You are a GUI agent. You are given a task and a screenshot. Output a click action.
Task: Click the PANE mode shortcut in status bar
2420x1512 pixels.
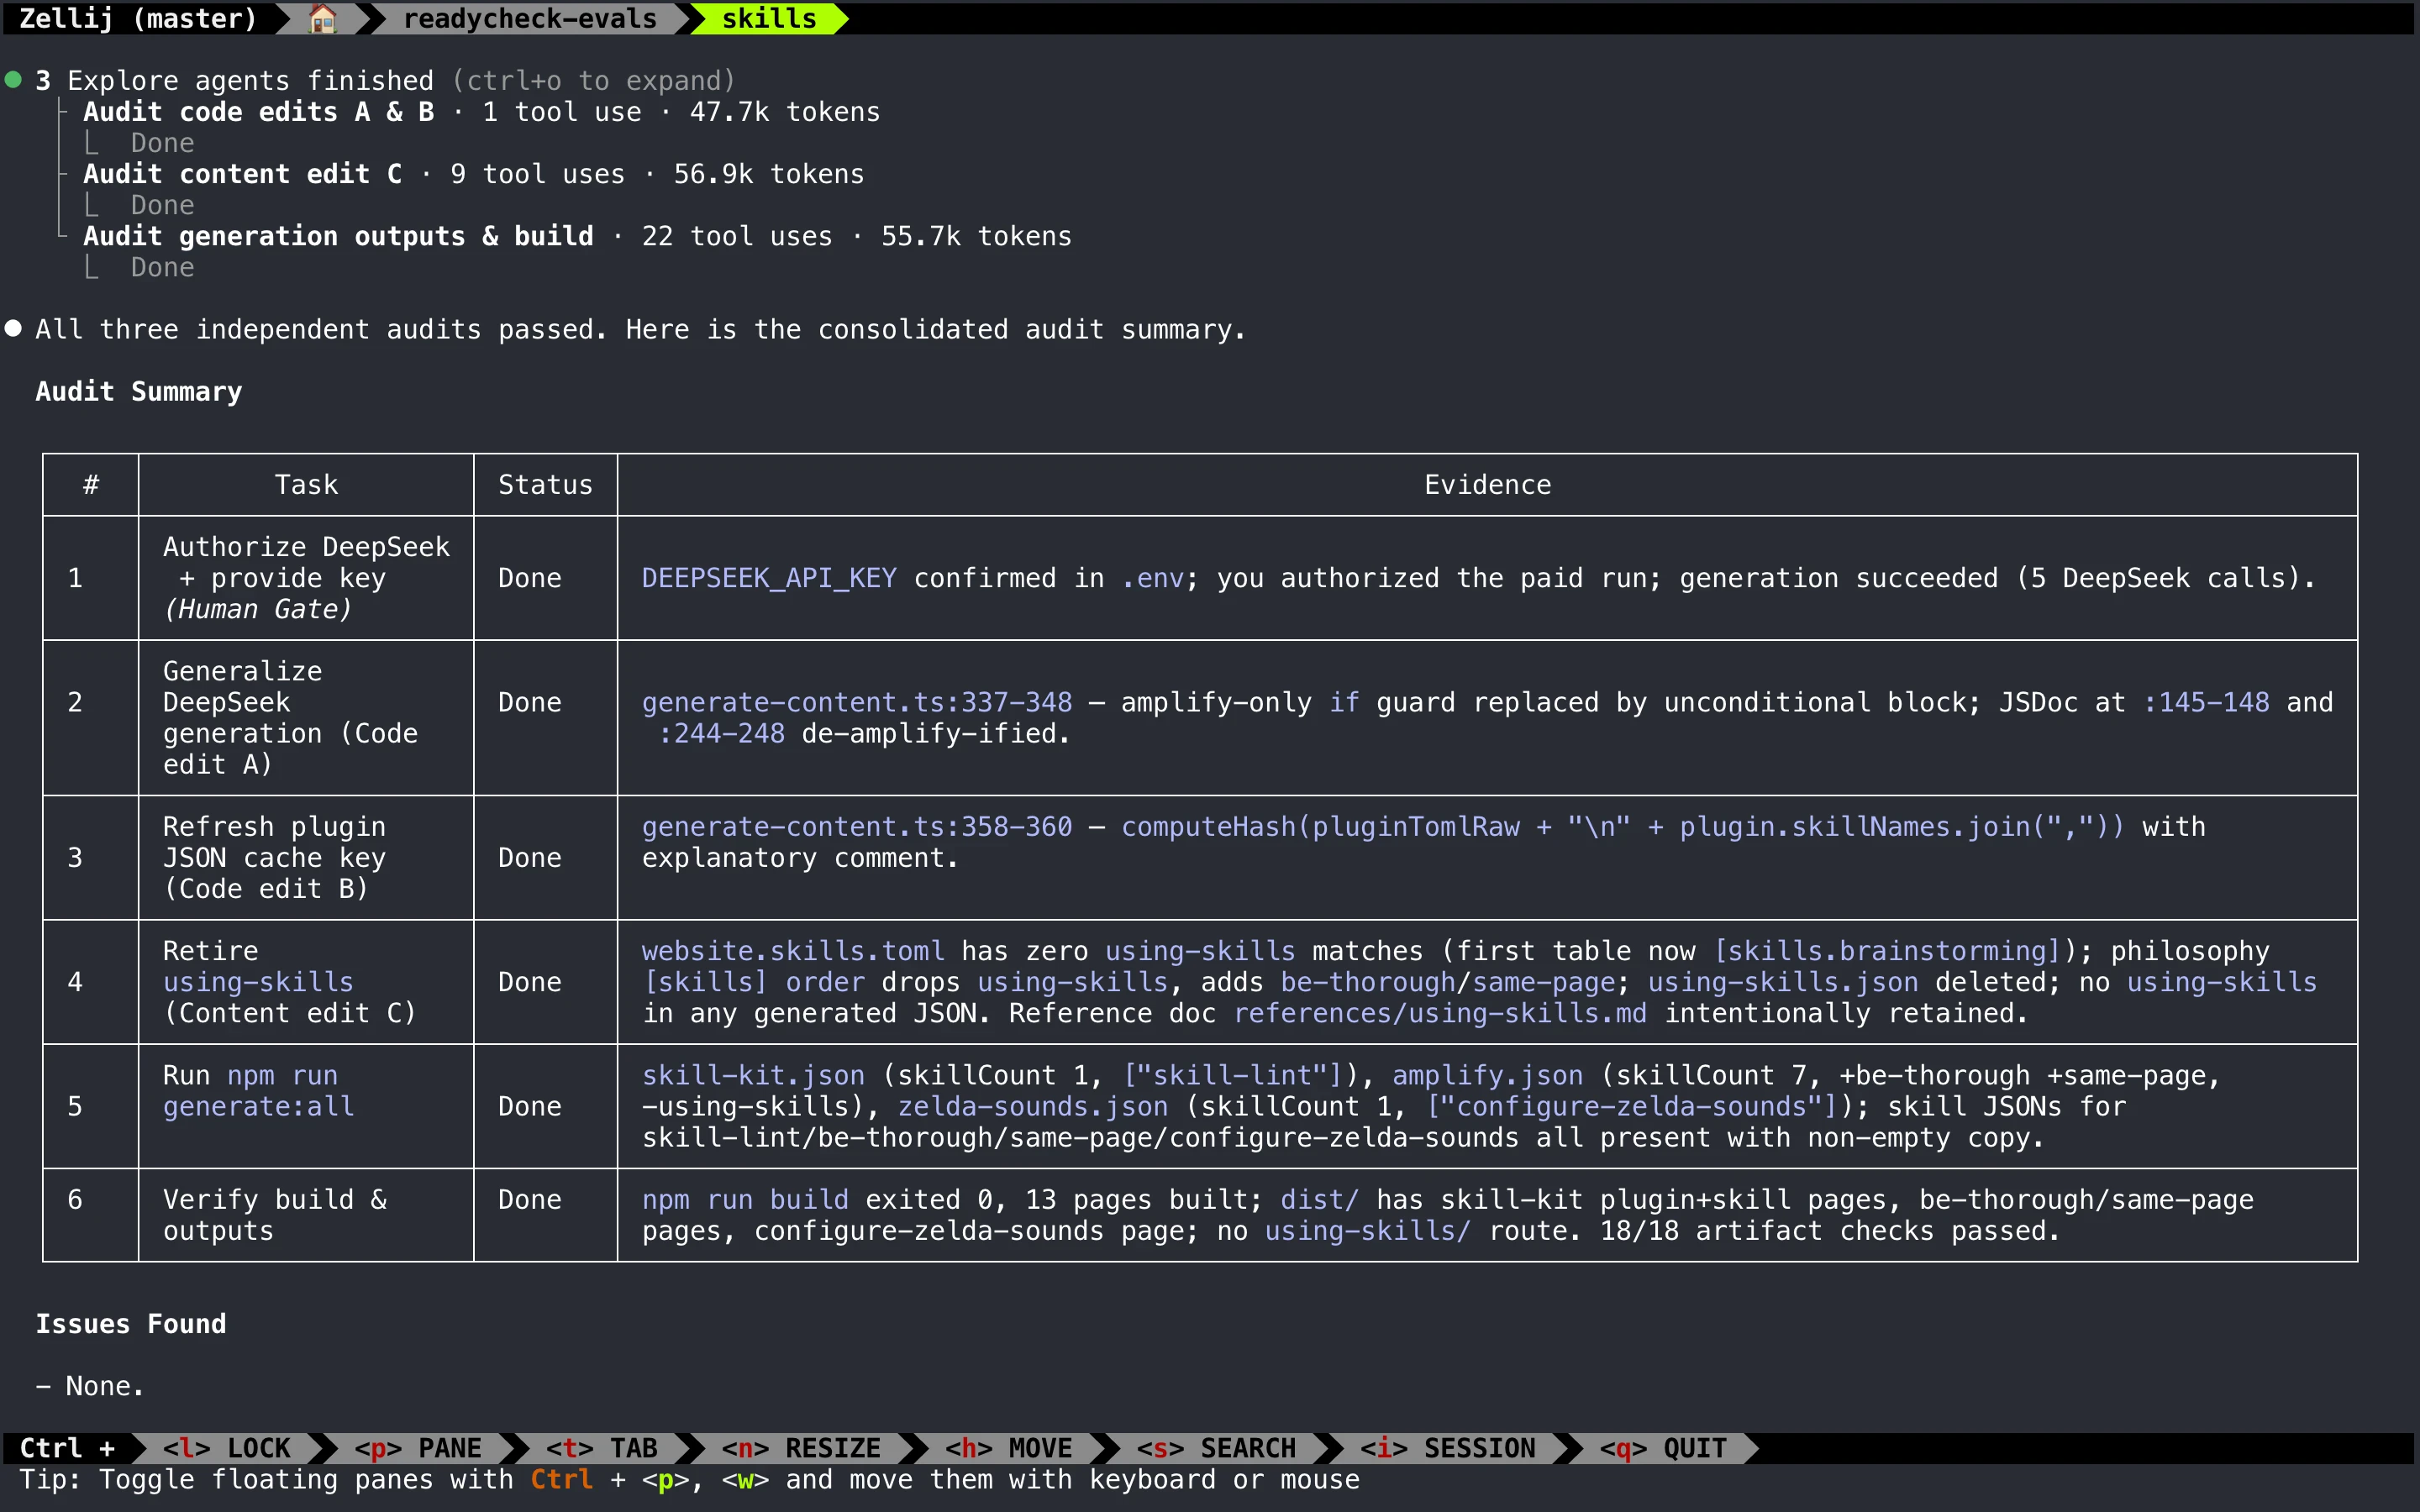click(x=418, y=1447)
